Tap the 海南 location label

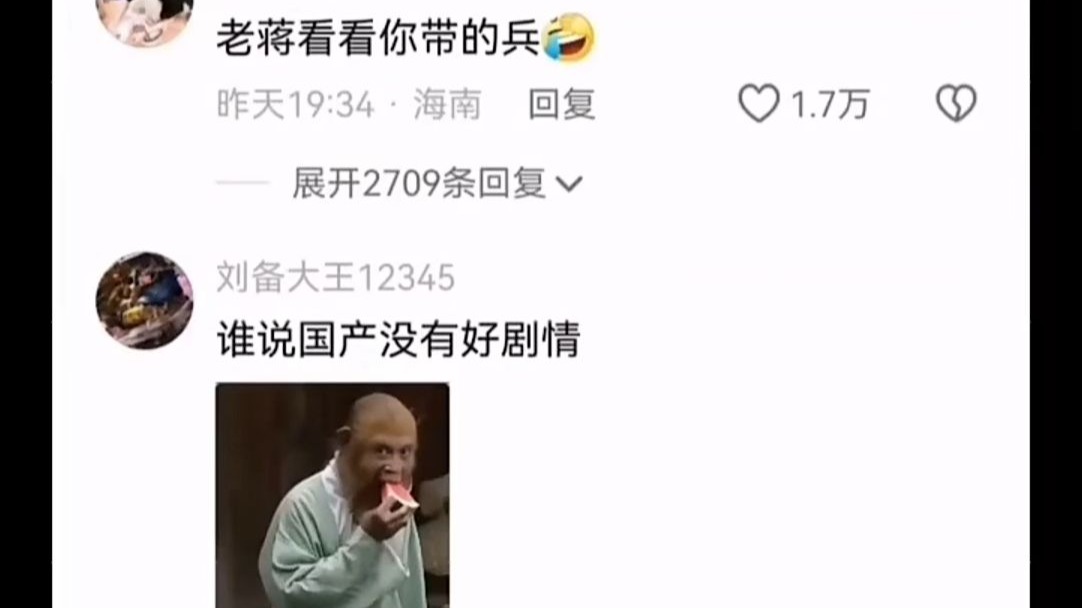pyautogui.click(x=447, y=105)
